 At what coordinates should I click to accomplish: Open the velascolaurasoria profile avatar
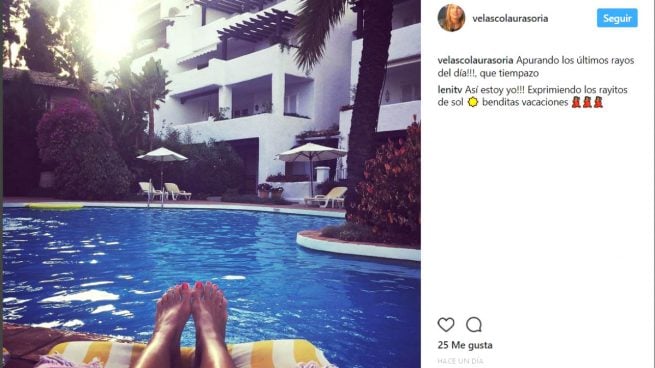[x=451, y=18]
